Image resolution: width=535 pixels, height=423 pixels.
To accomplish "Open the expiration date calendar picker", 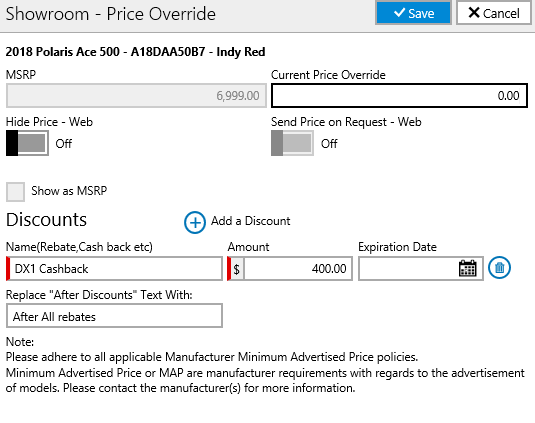I will pyautogui.click(x=467, y=268).
